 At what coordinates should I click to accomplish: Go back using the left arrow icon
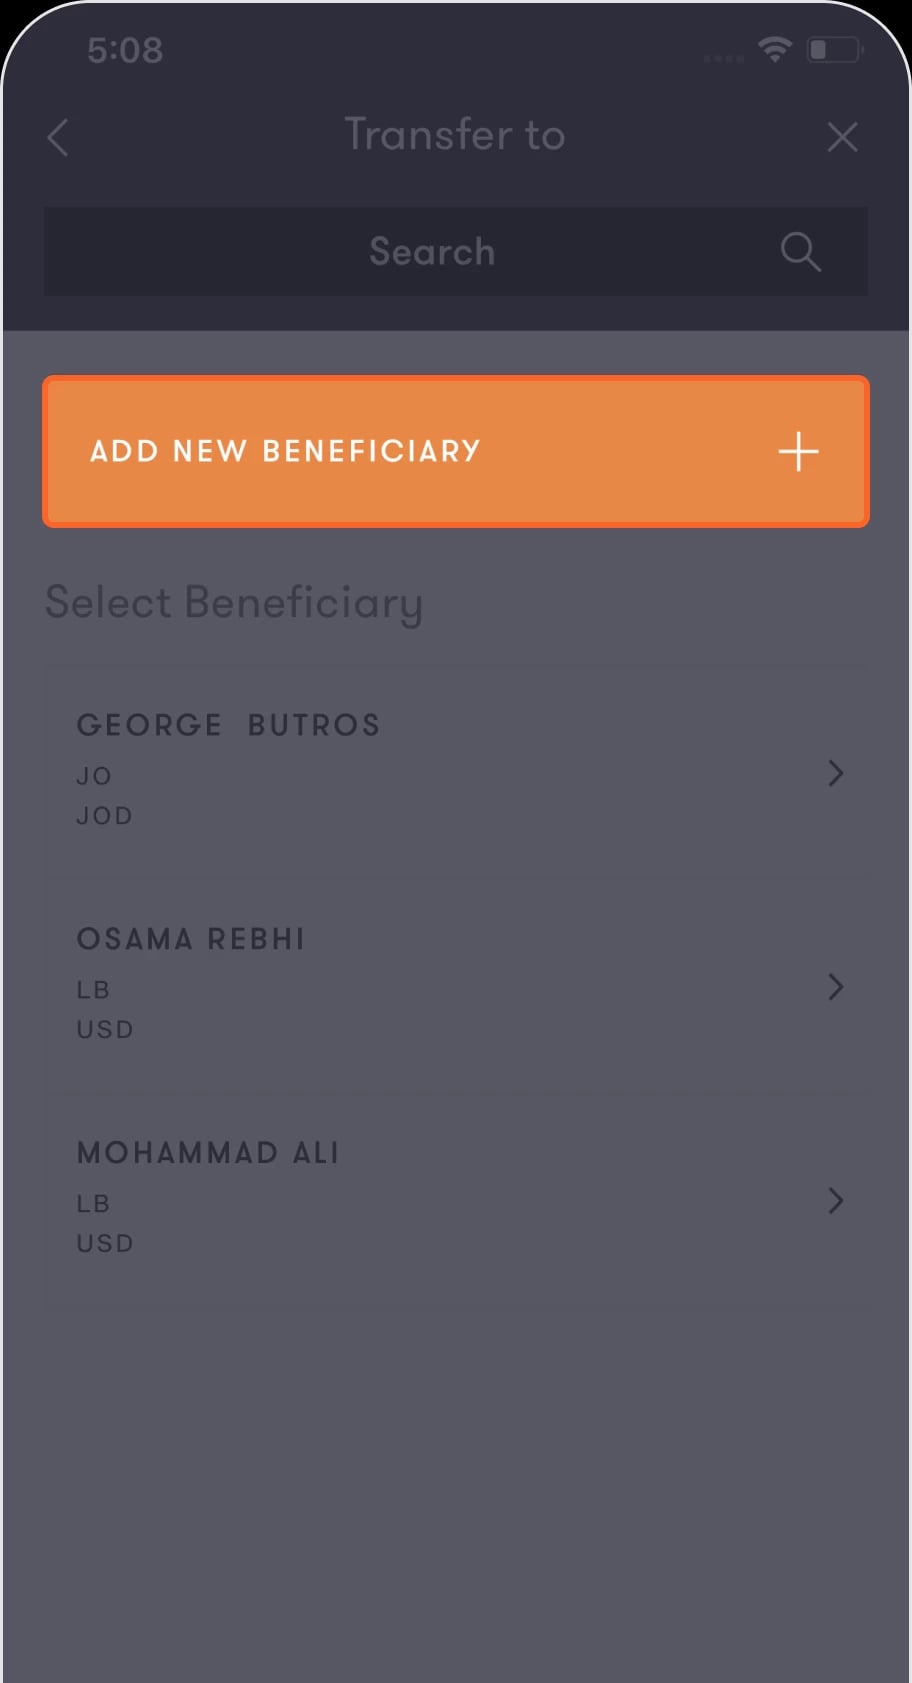(58, 137)
